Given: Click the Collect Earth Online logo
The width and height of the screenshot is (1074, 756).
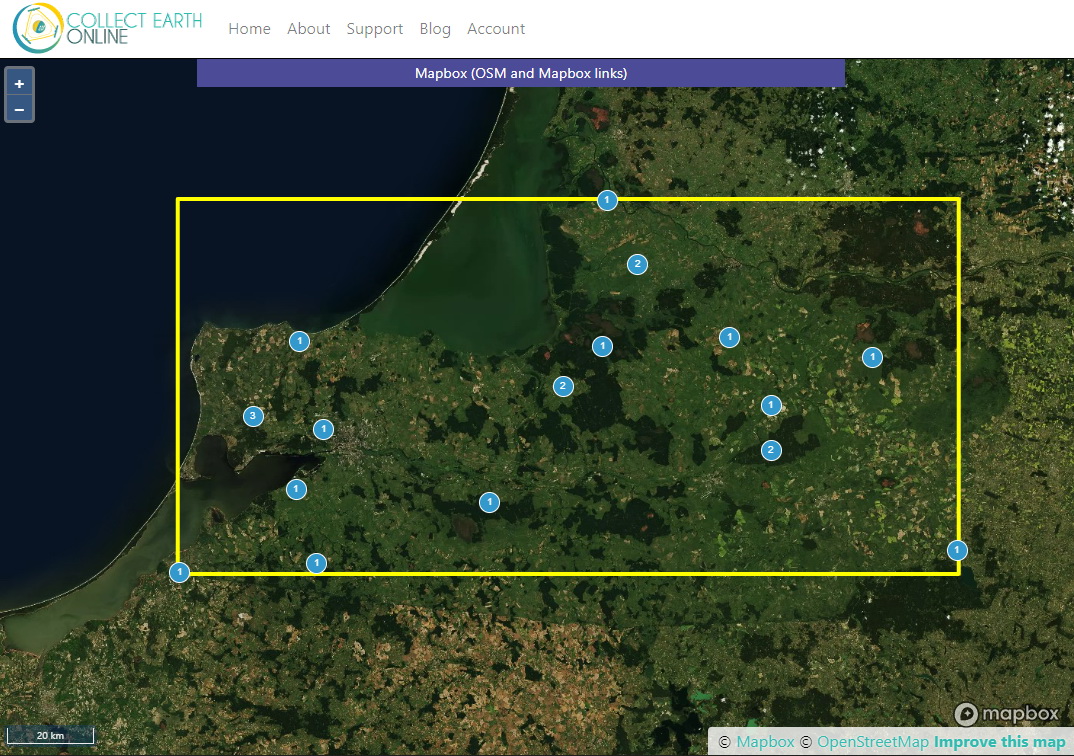Looking at the screenshot, I should click(108, 29).
